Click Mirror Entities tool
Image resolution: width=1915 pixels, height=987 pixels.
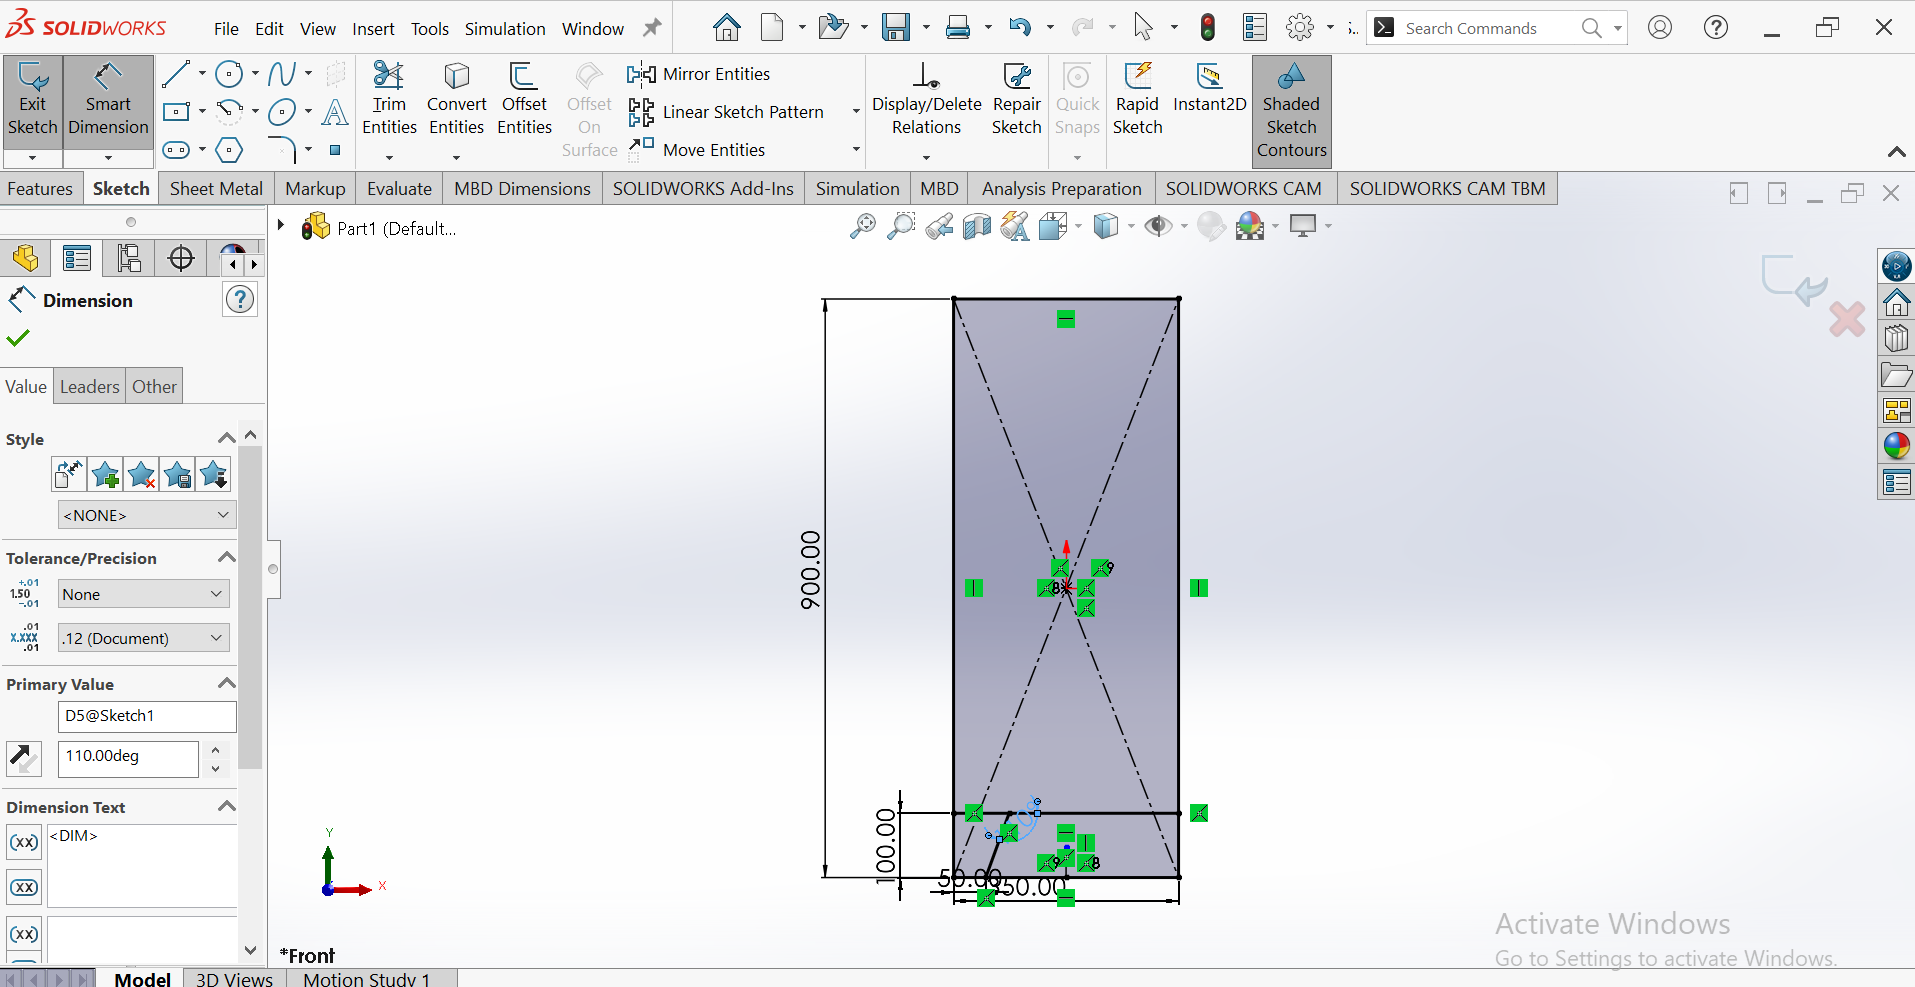coord(699,74)
